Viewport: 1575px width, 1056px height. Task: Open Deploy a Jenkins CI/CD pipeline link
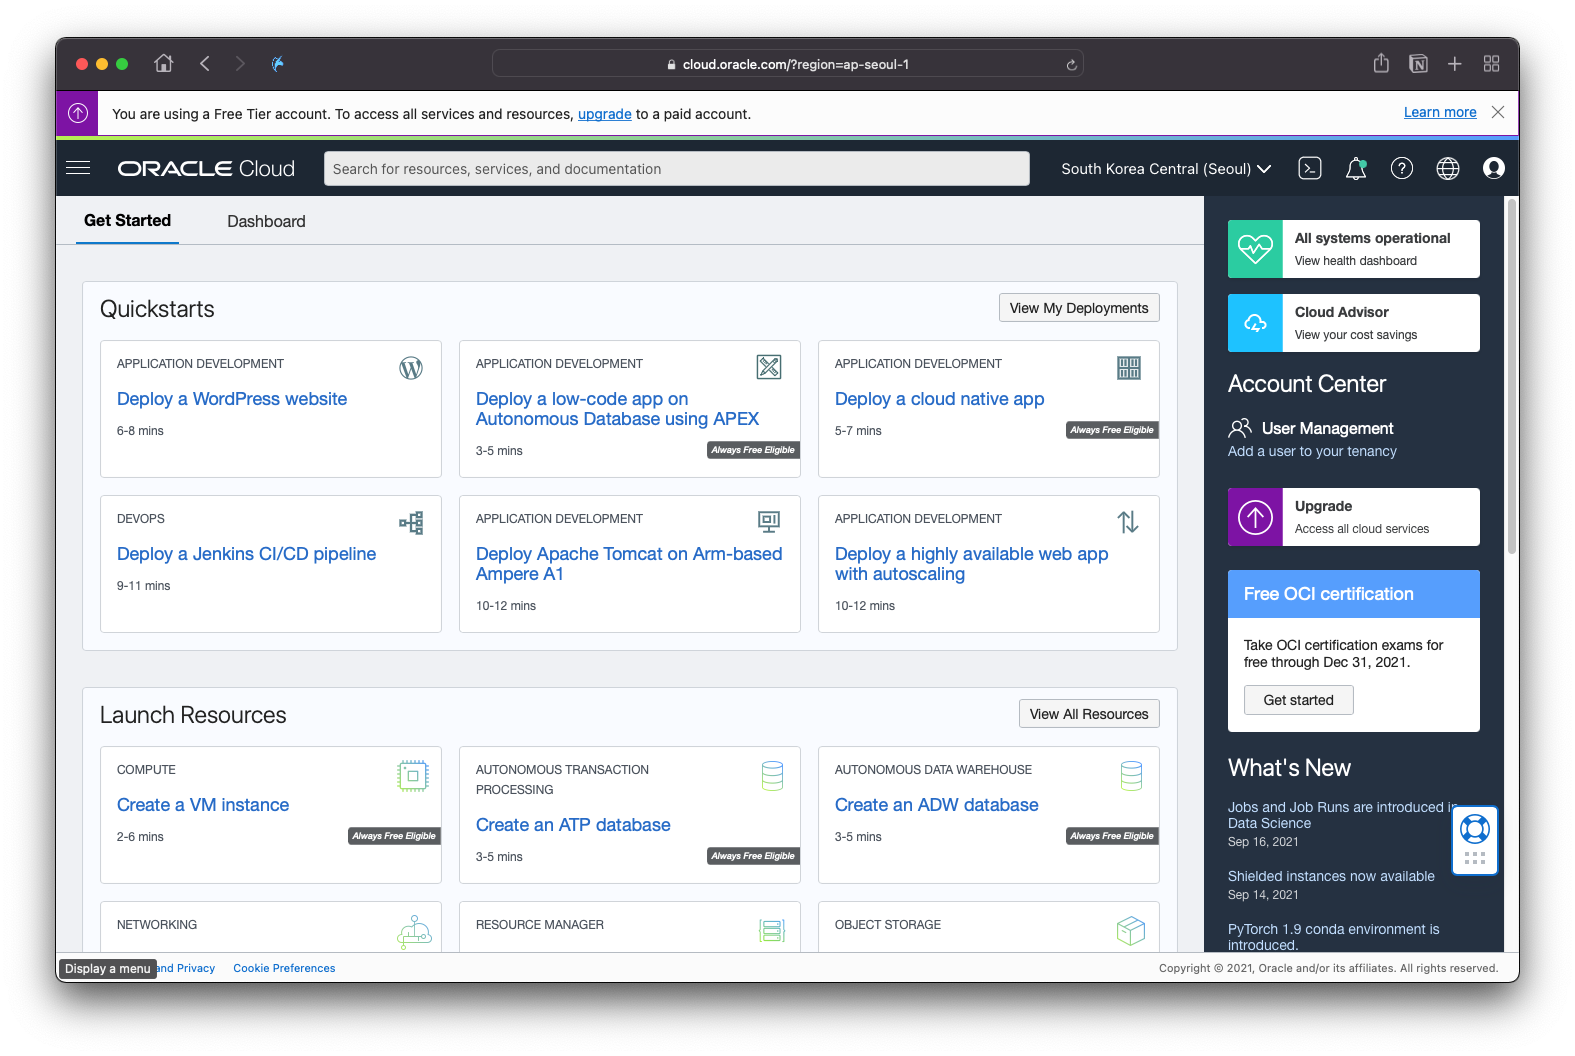click(246, 554)
